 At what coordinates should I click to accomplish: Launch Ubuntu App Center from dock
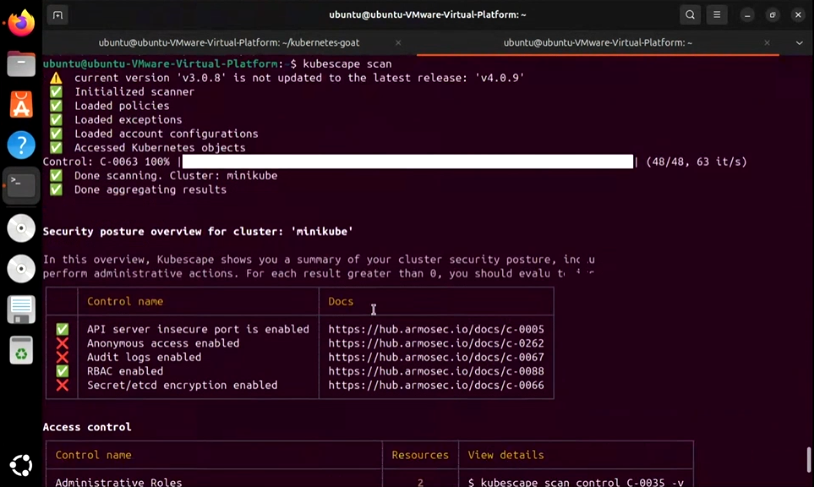pos(21,104)
